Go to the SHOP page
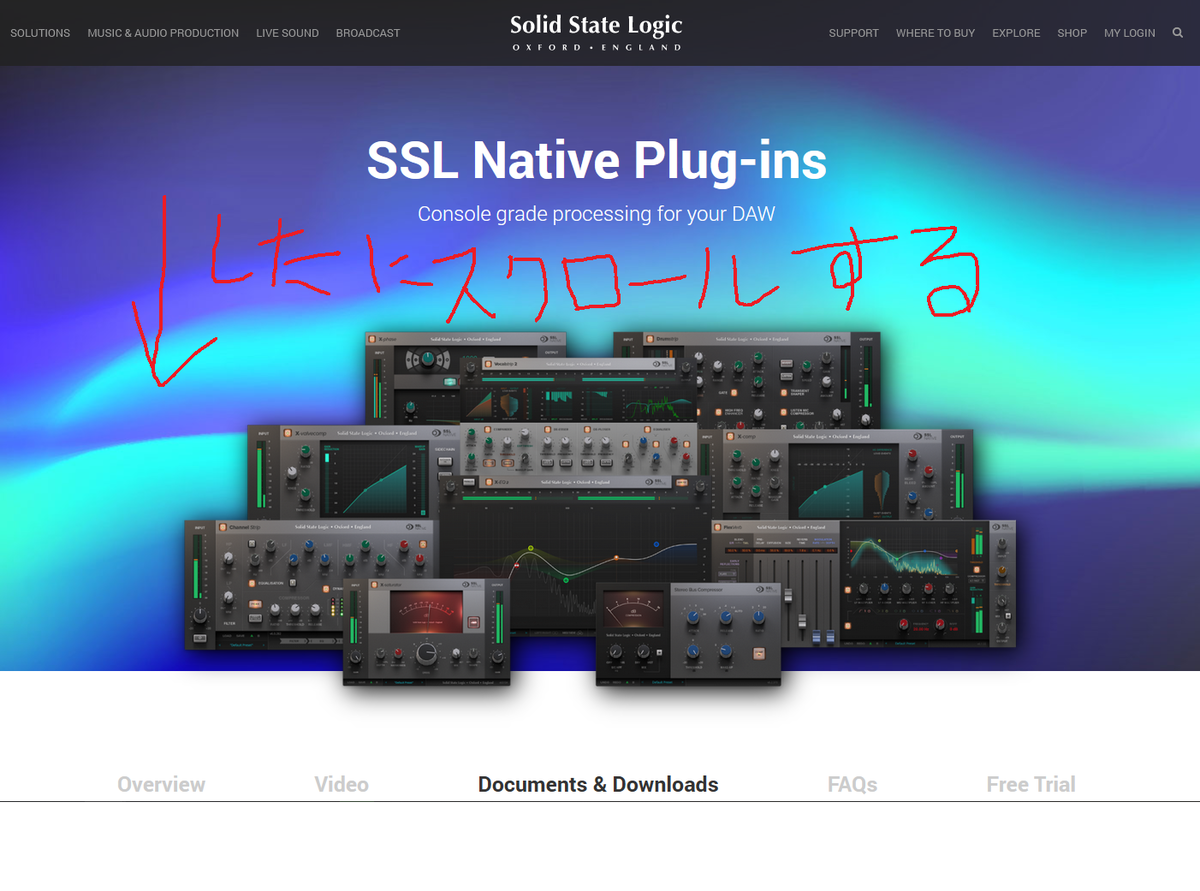Image resolution: width=1200 pixels, height=891 pixels. coord(1072,32)
